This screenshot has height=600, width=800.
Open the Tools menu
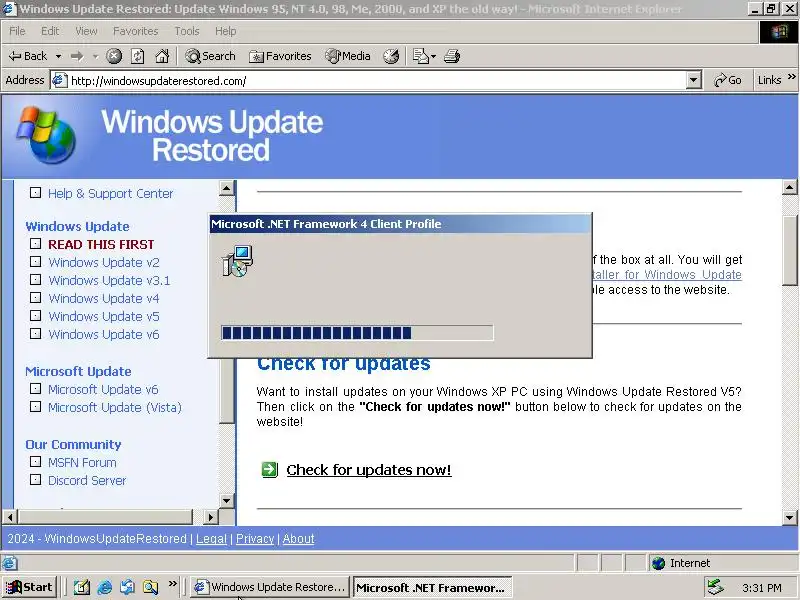[x=187, y=31]
